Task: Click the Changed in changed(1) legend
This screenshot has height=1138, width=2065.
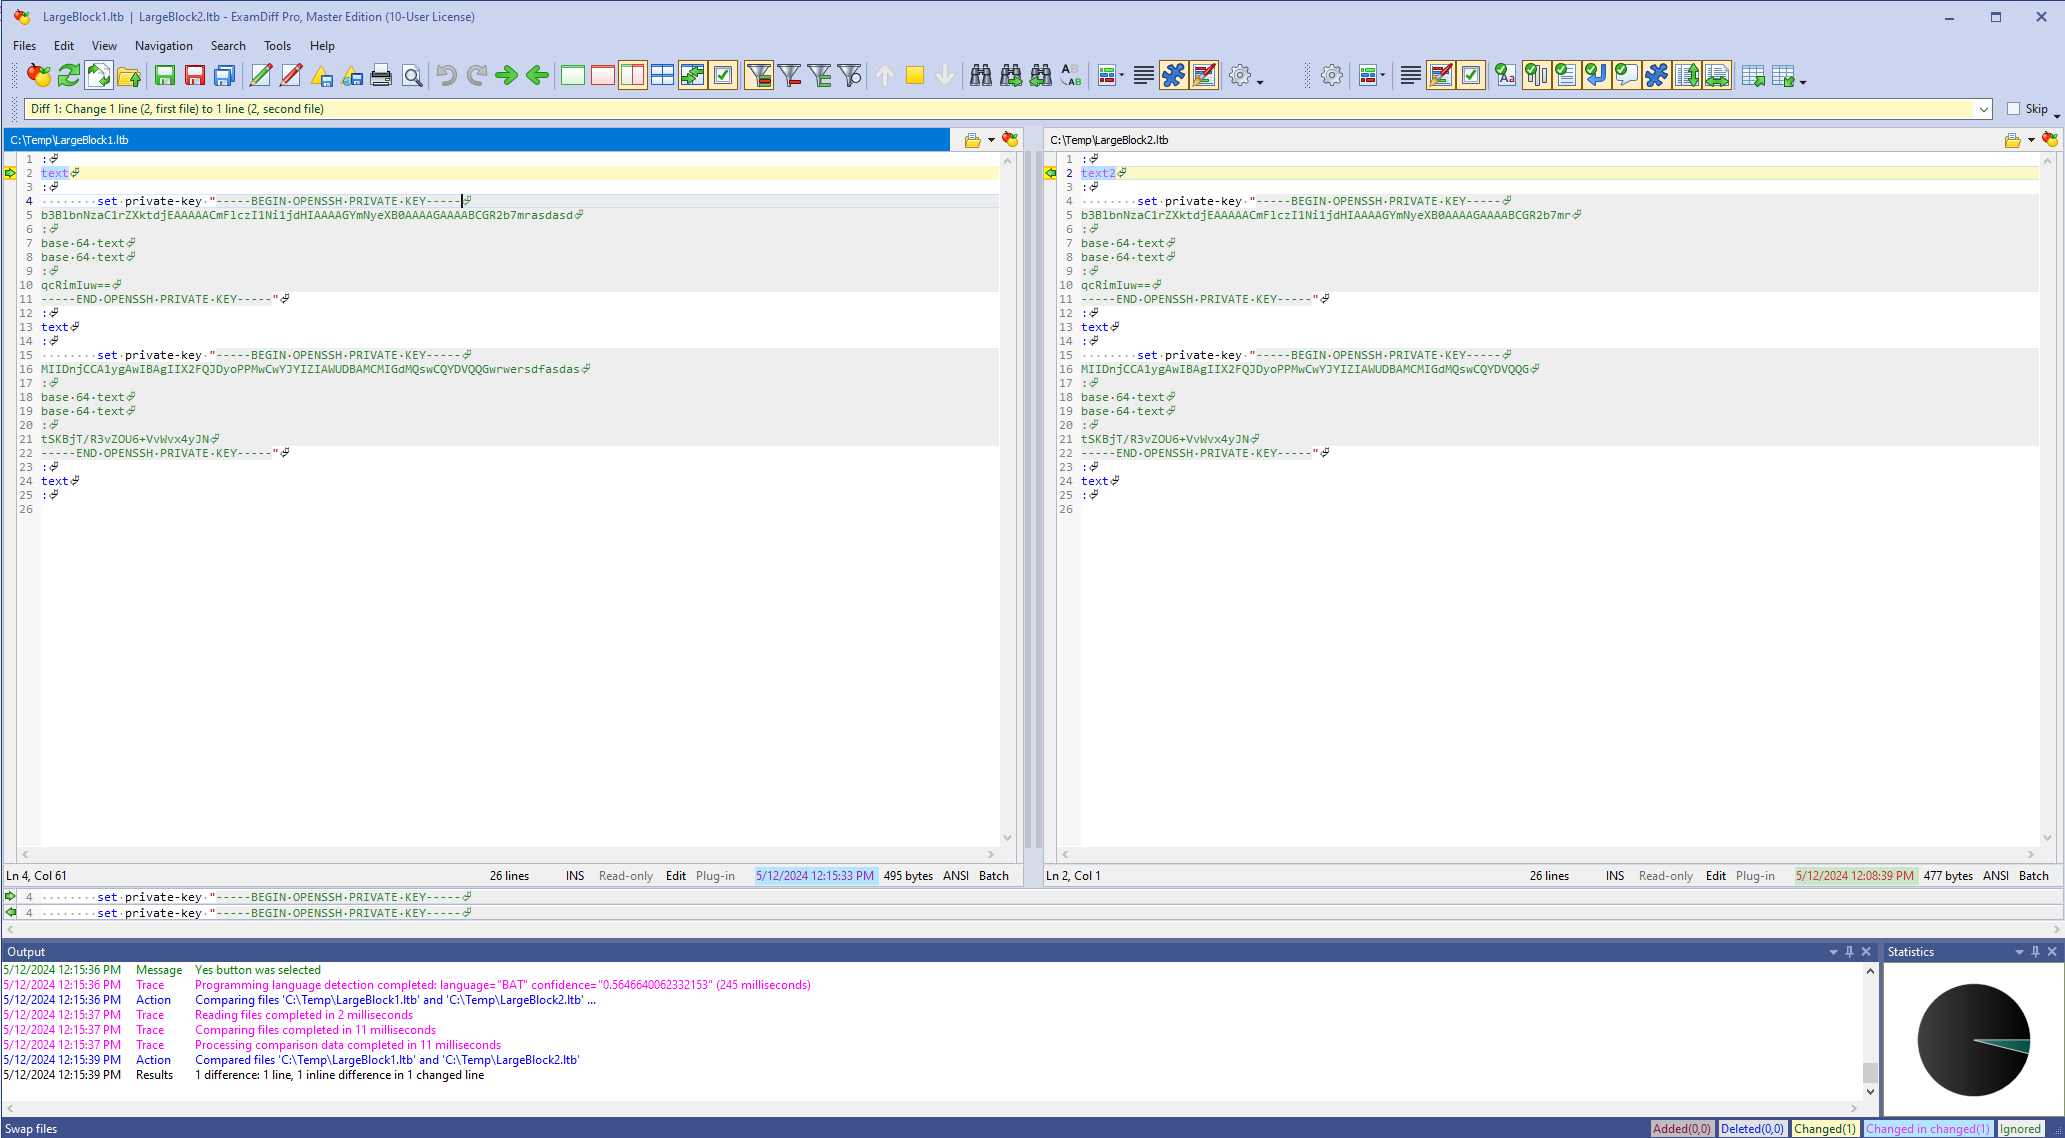Action: (1927, 1129)
